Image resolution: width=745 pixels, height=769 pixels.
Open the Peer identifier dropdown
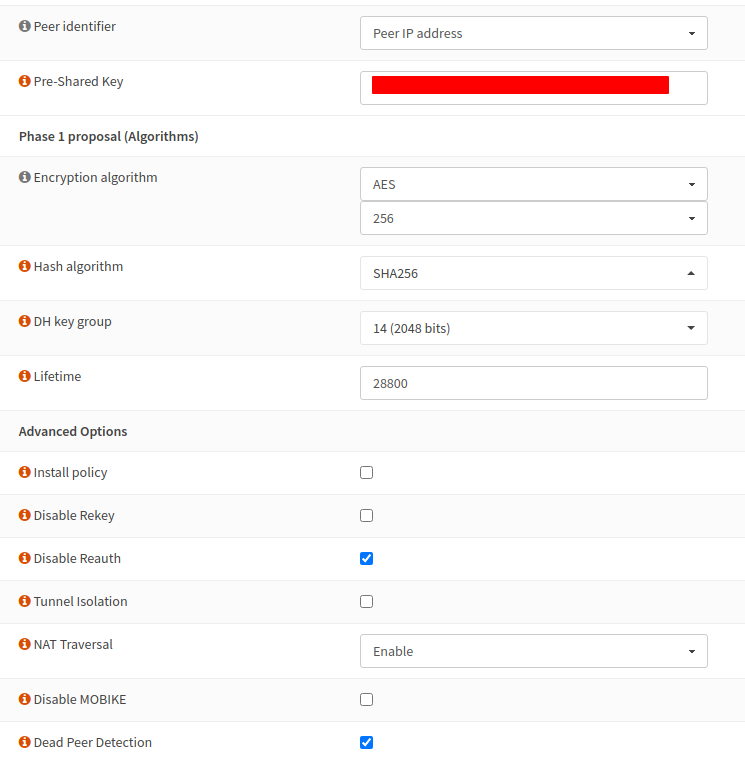(x=534, y=33)
